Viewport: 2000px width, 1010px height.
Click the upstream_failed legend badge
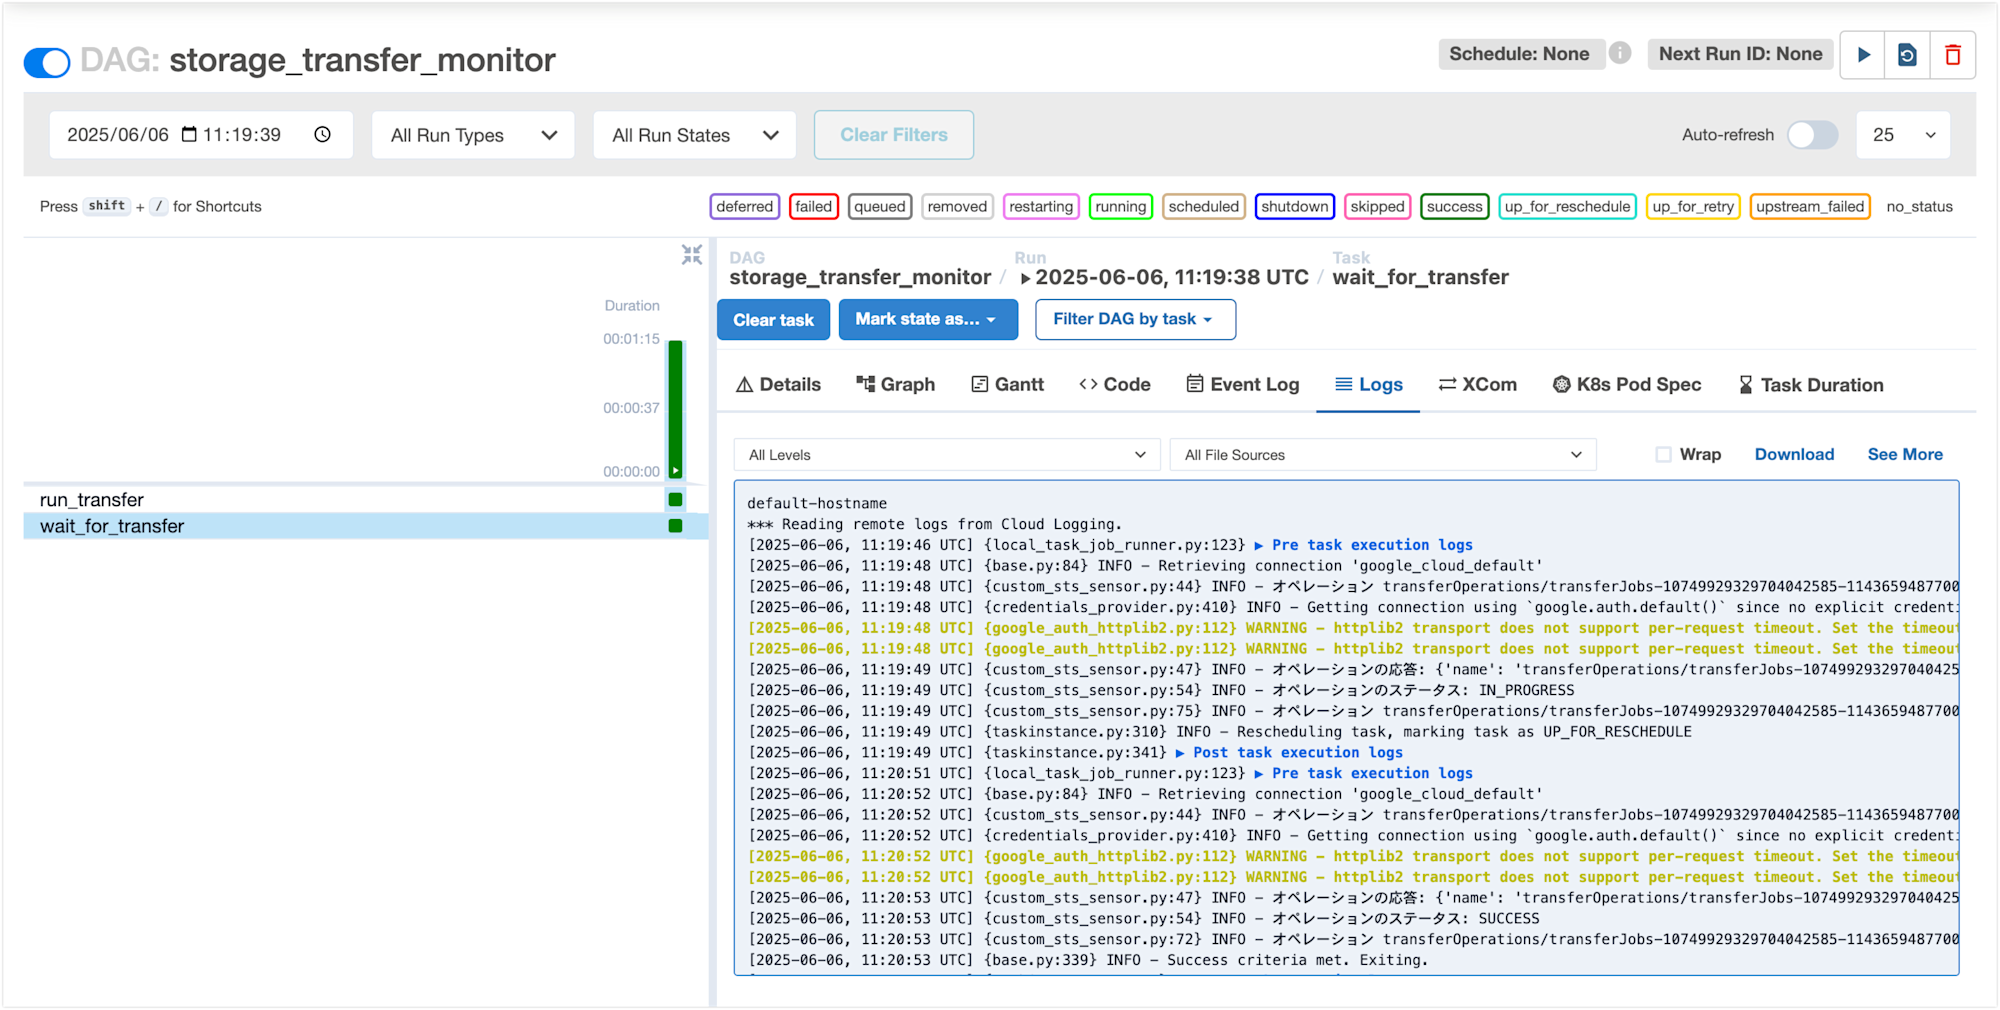[x=1810, y=206]
